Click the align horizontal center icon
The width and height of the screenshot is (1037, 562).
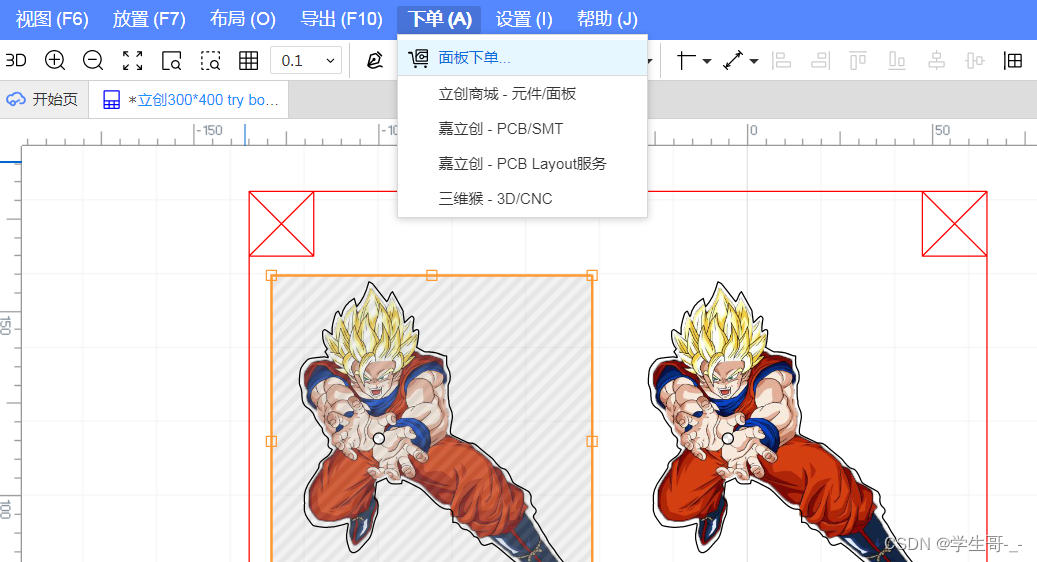(x=936, y=60)
